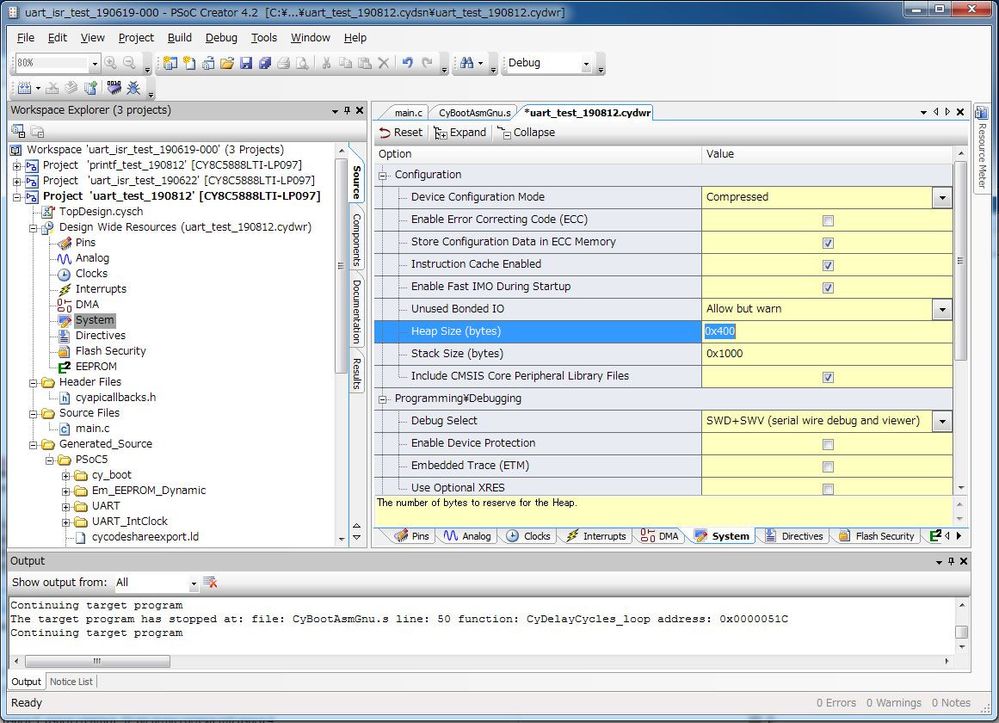999x723 pixels.
Task: Click the Debug bug icon
Action: [133, 89]
